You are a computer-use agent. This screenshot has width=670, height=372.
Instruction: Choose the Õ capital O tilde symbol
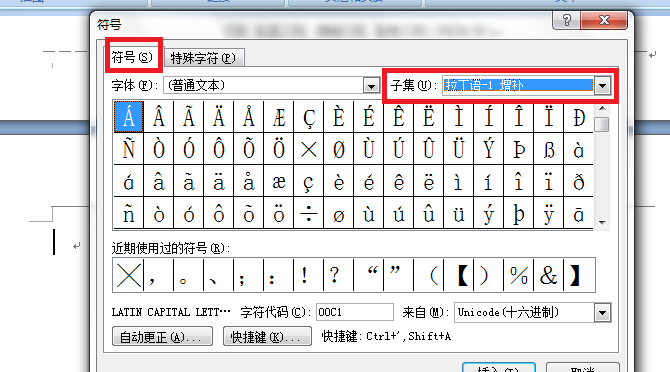click(x=249, y=149)
